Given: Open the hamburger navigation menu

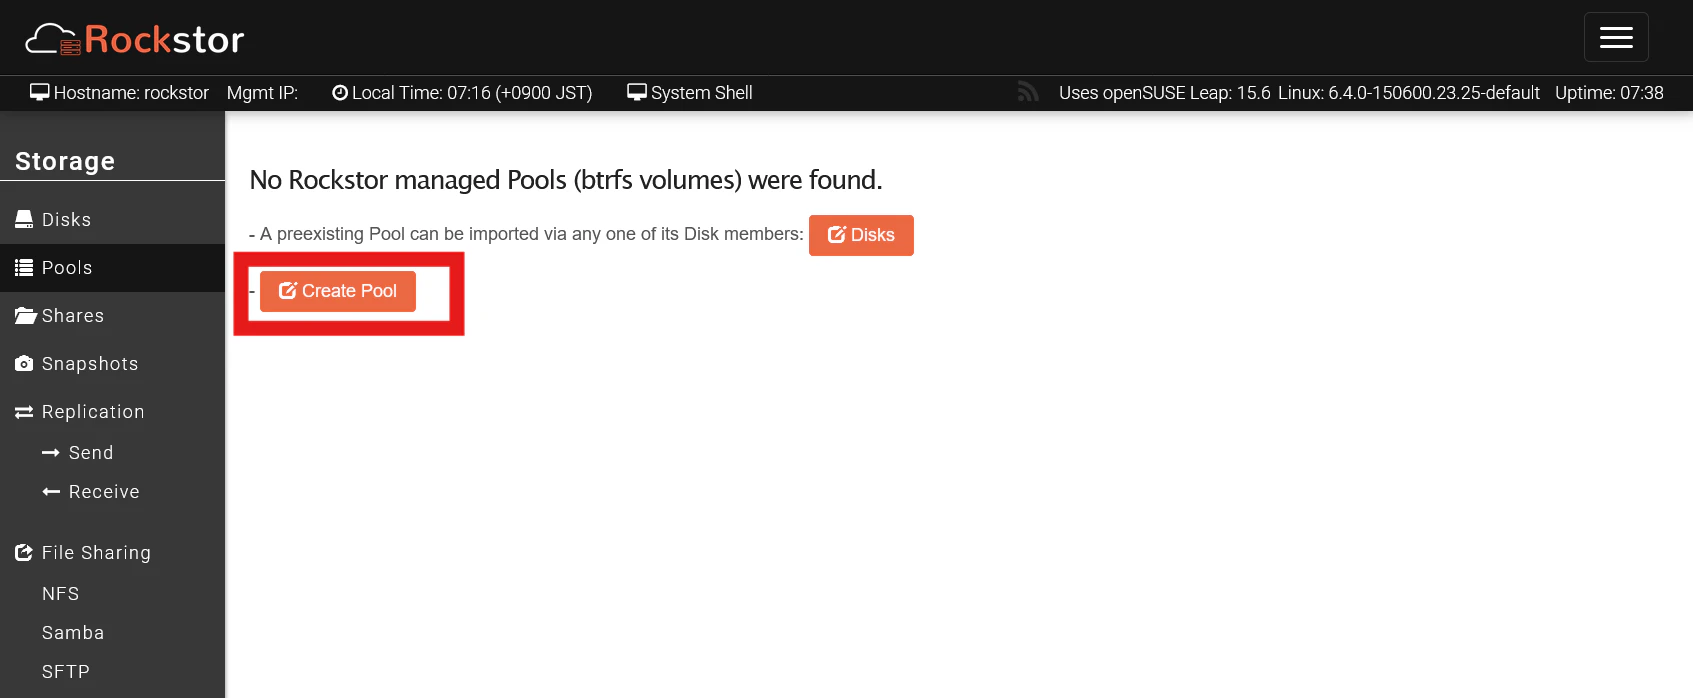Looking at the screenshot, I should tap(1616, 37).
